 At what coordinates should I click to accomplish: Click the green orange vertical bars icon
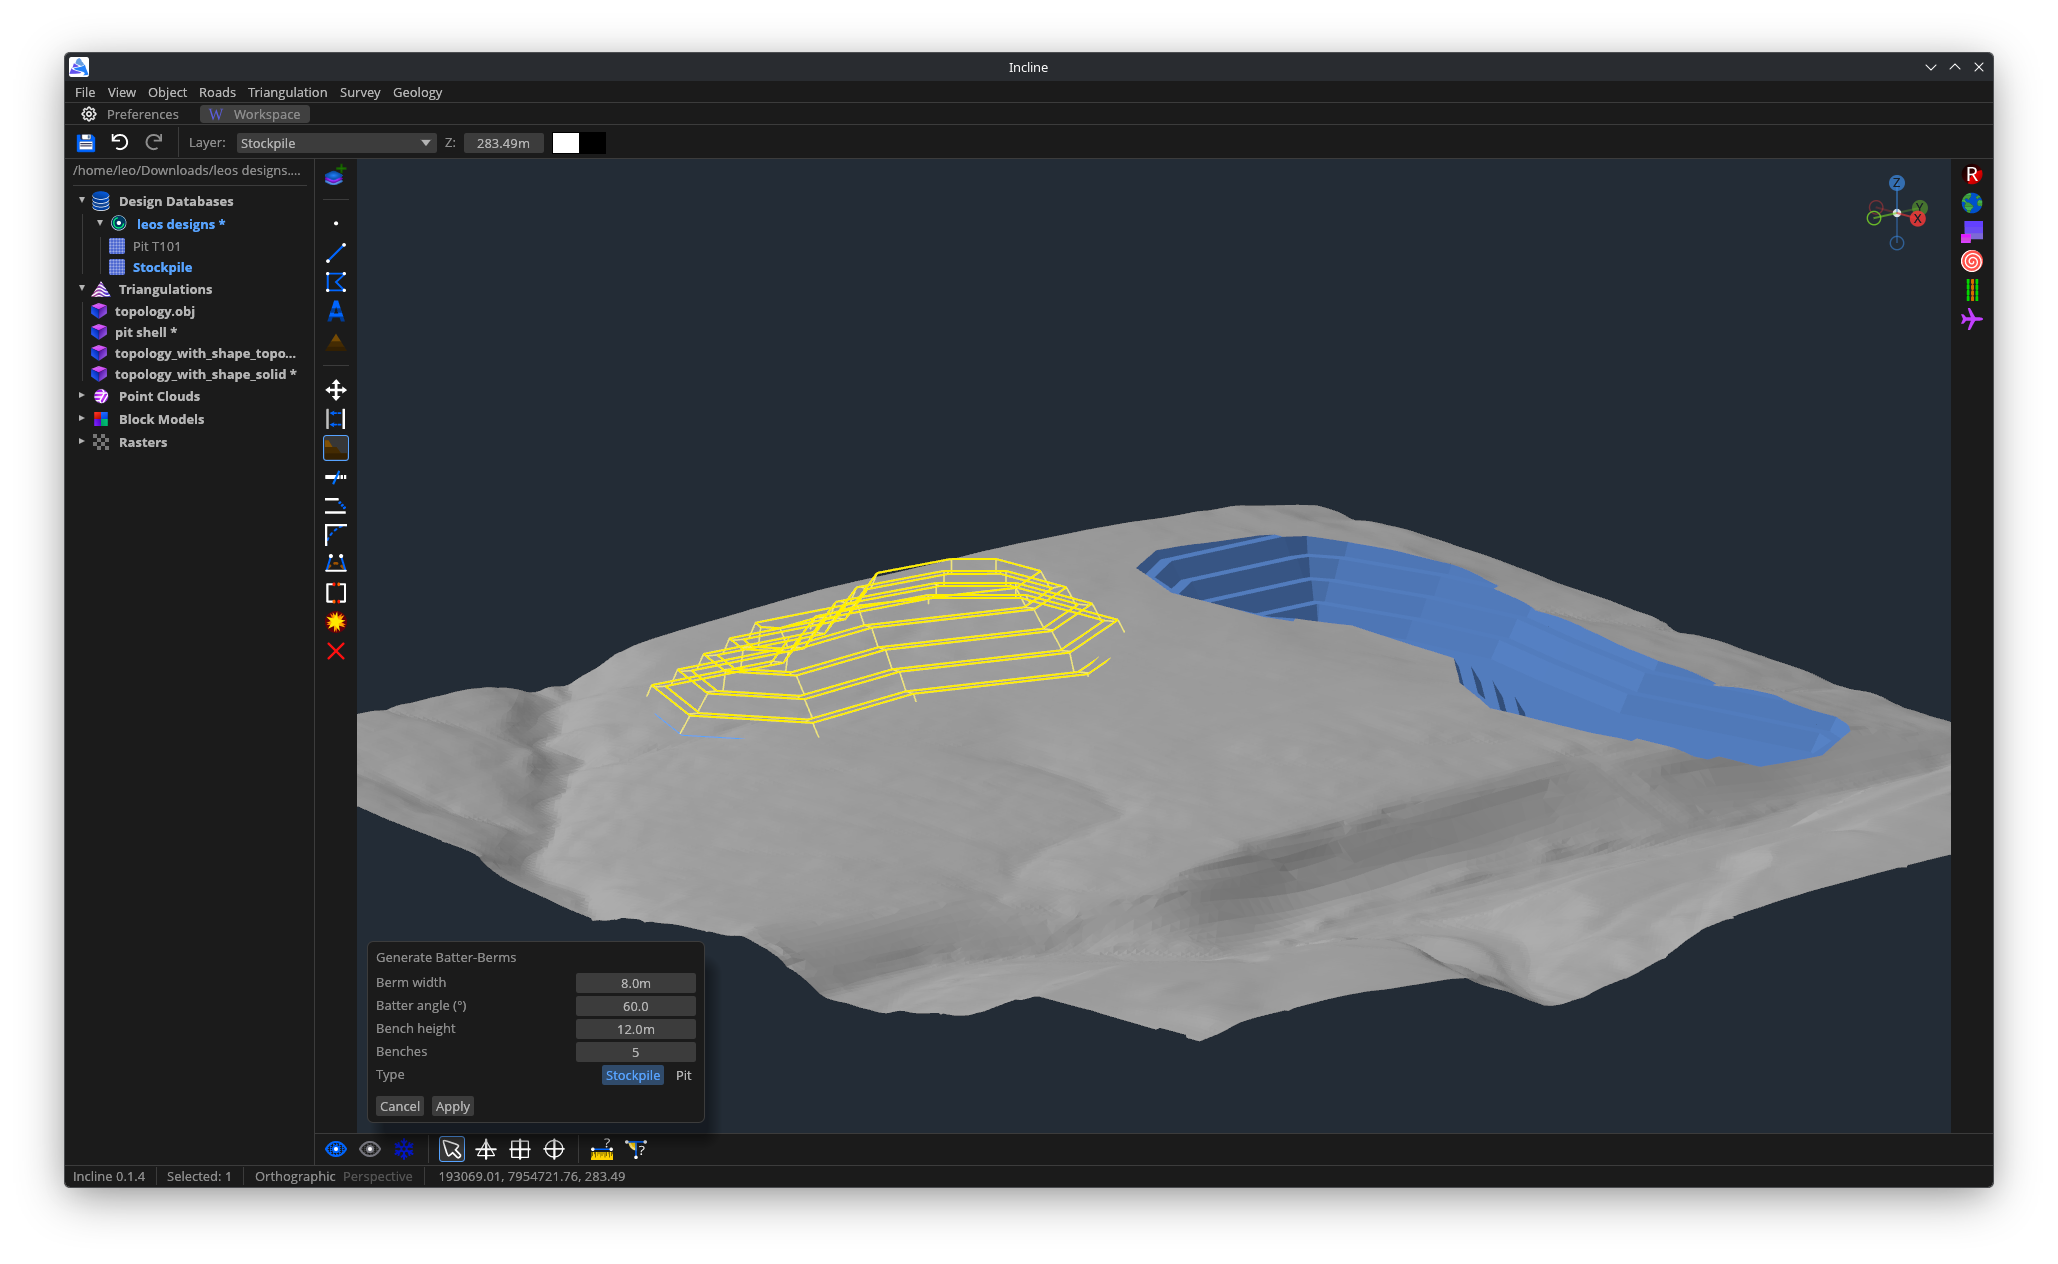pyautogui.click(x=1972, y=291)
